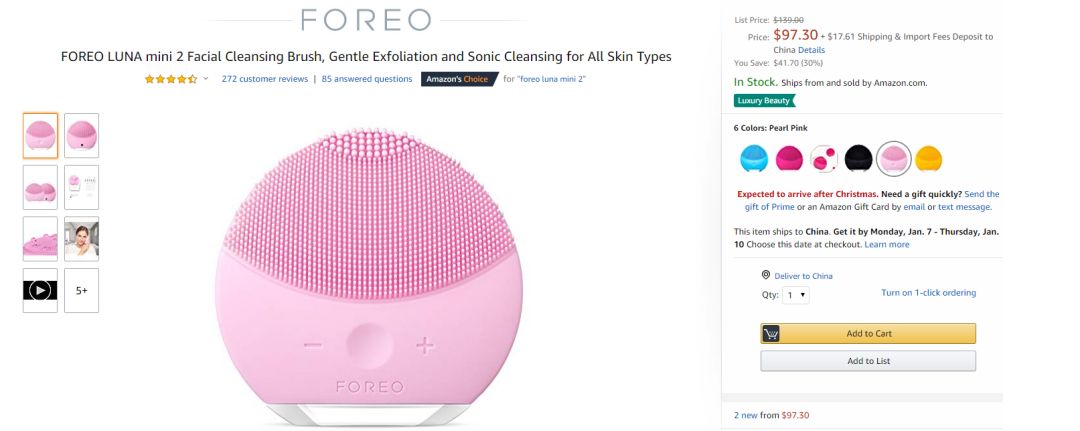Open the 85 answered questions link
Viewport: 1080px width, 431px height.
point(367,79)
